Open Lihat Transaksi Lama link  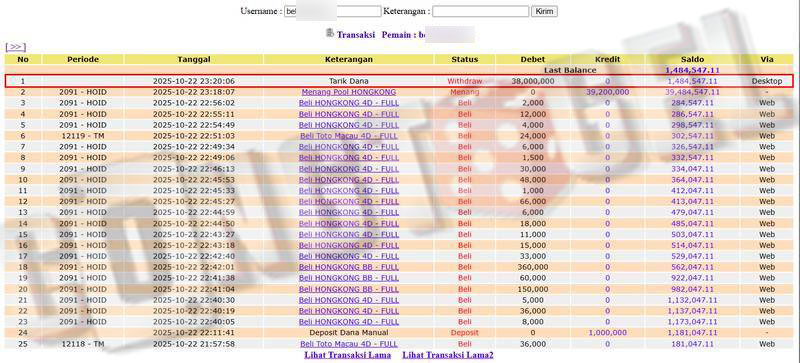coord(347,355)
